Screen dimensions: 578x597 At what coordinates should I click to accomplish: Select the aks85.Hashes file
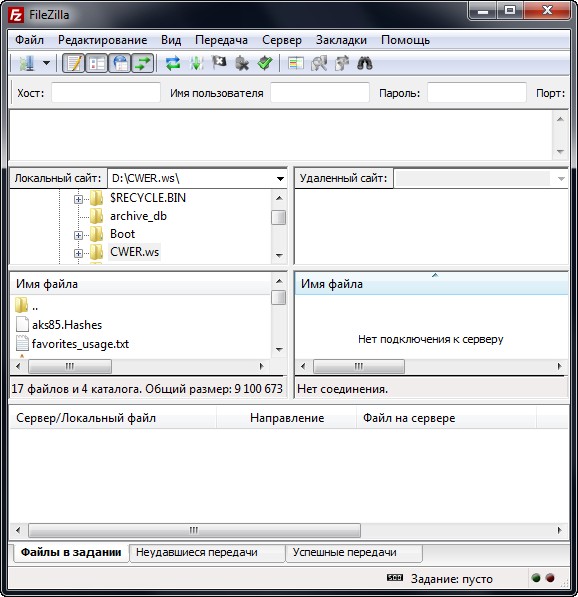click(67, 325)
